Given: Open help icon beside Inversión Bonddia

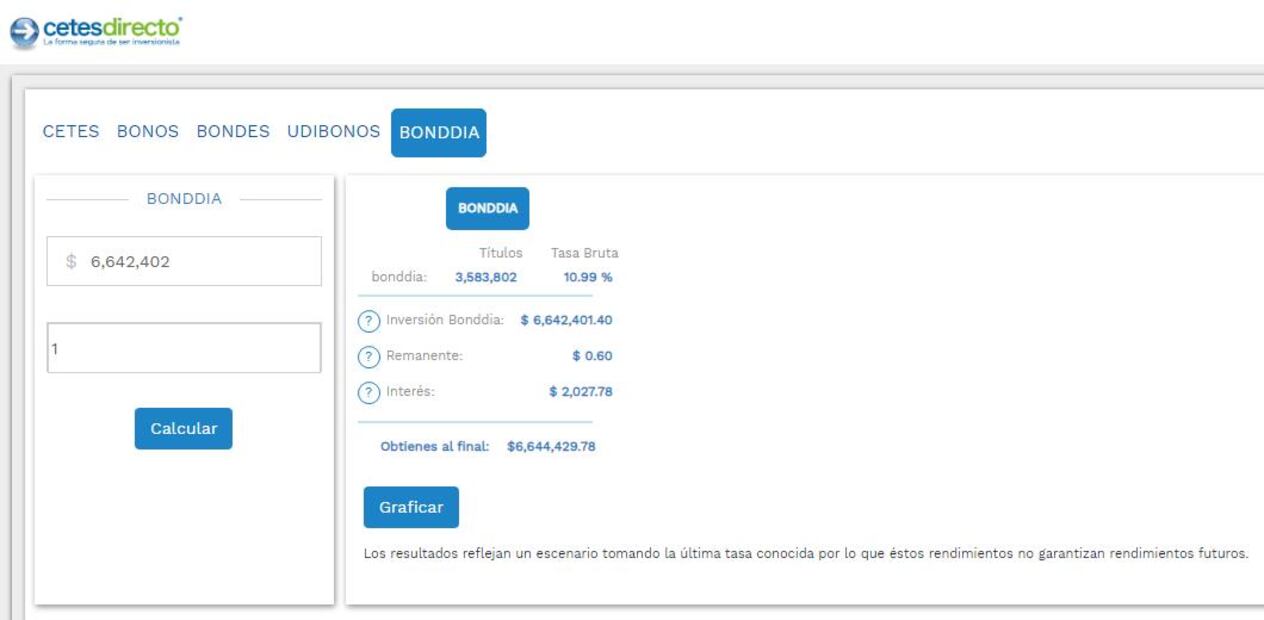Looking at the screenshot, I should (x=369, y=321).
